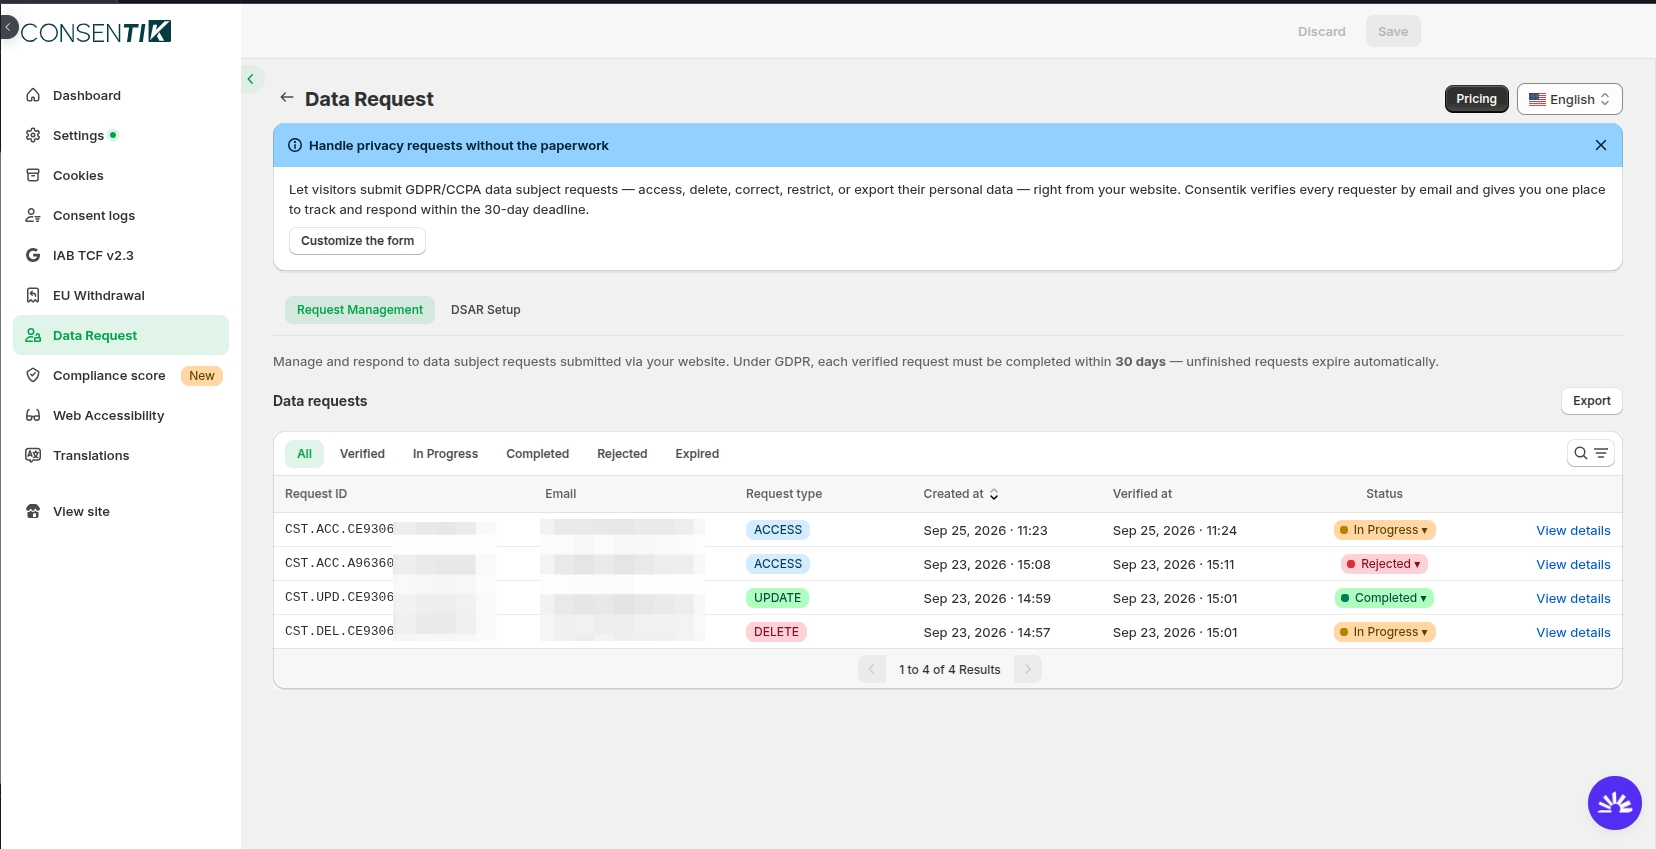The width and height of the screenshot is (1656, 849).
Task: Click the IAB TCF v2.3 Google icon
Action: tap(33, 256)
